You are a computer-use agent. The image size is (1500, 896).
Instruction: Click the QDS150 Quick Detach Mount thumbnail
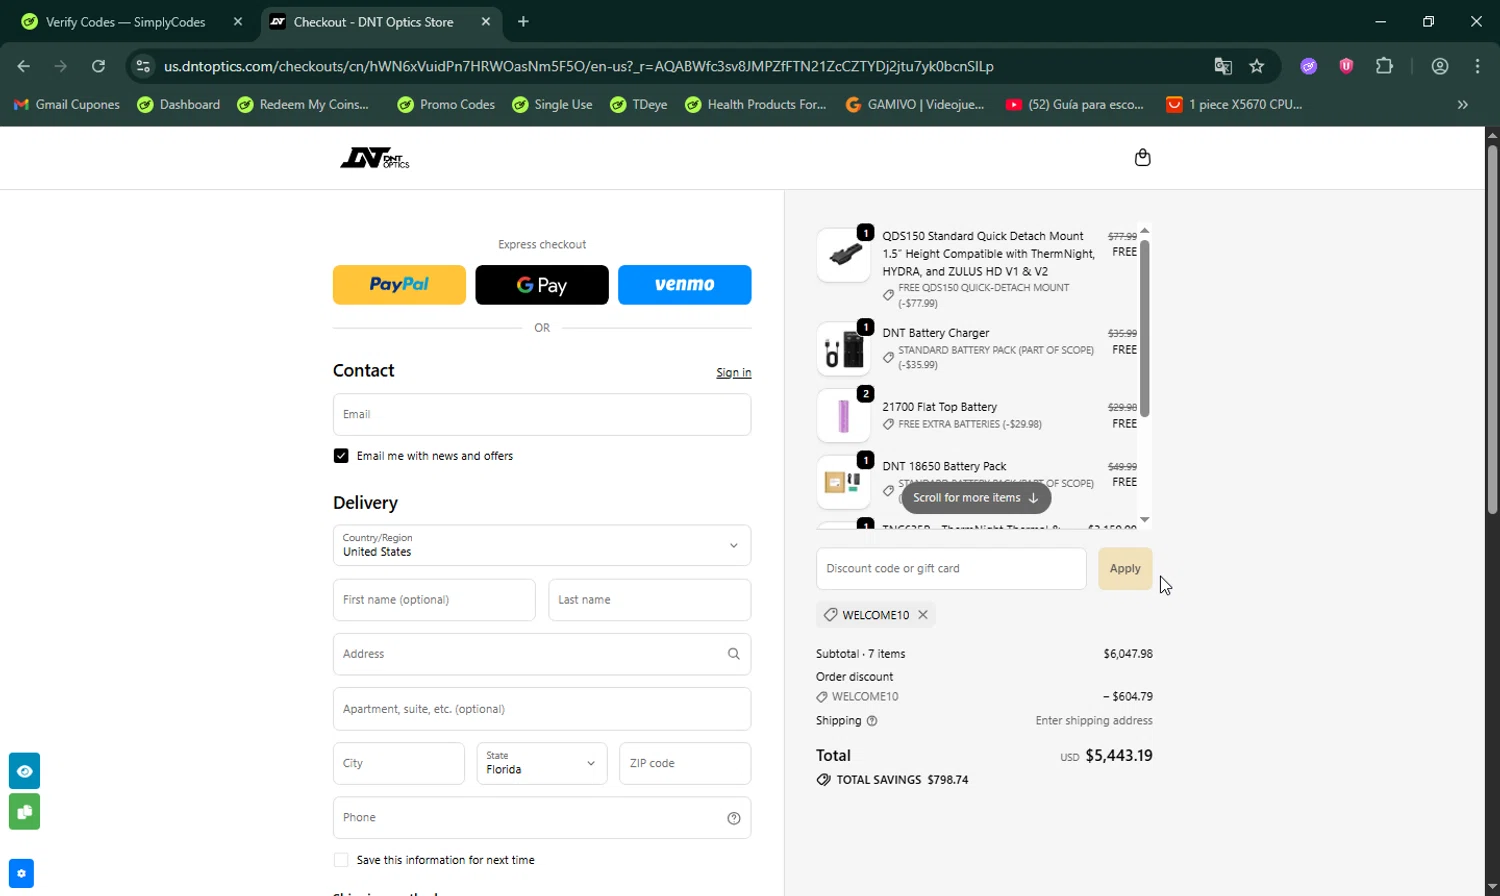843,255
